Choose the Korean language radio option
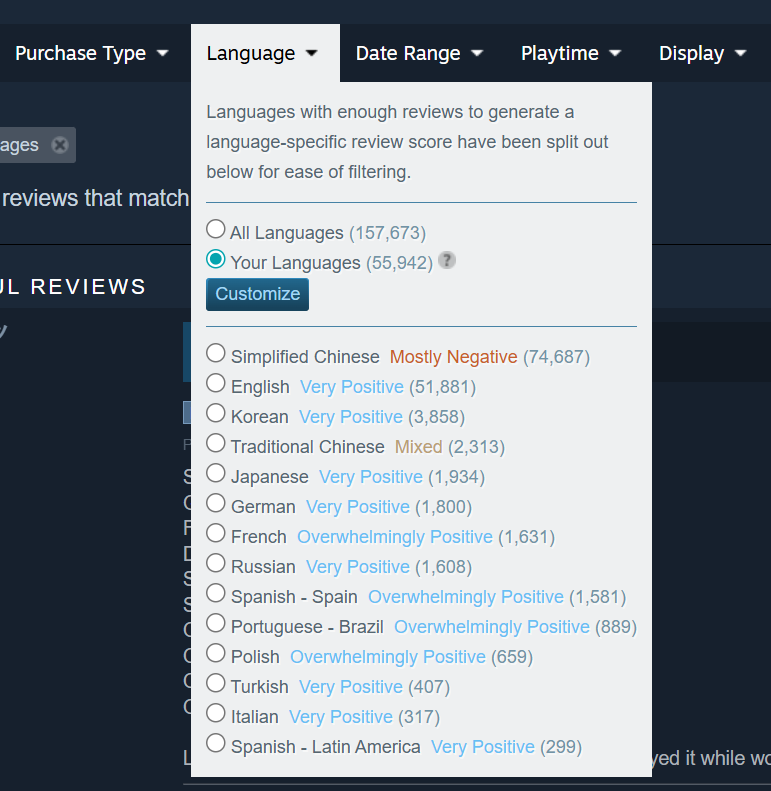Screen dimensions: 771x791 215,413
